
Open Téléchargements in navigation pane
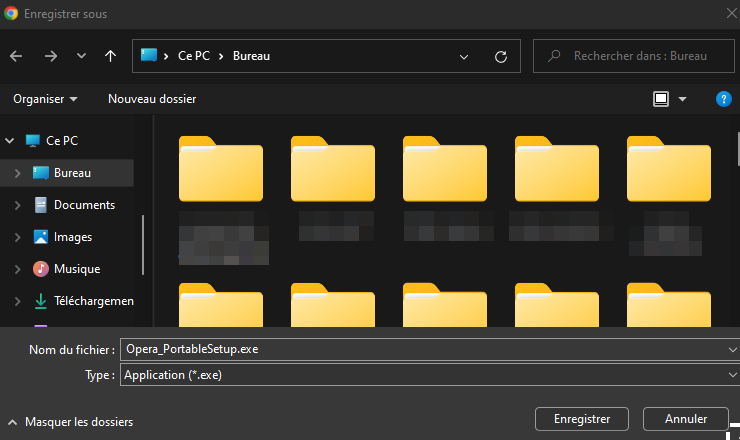click(93, 301)
